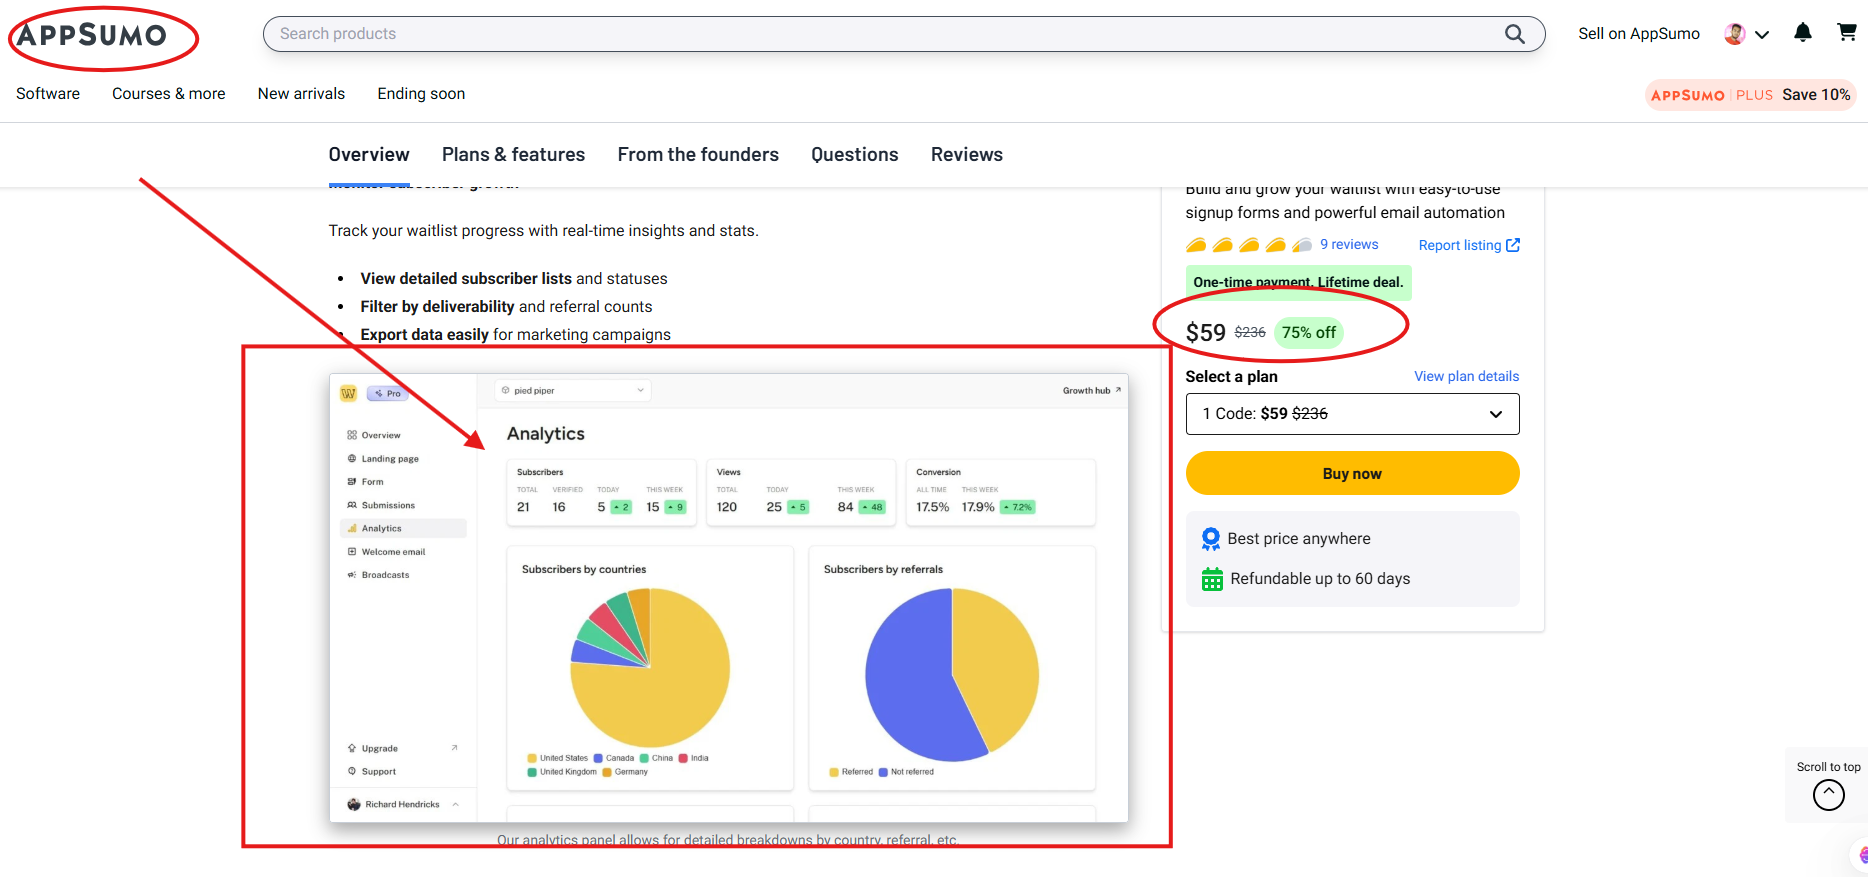The width and height of the screenshot is (1868, 877).
Task: Click the search magnifier icon
Action: (1514, 34)
